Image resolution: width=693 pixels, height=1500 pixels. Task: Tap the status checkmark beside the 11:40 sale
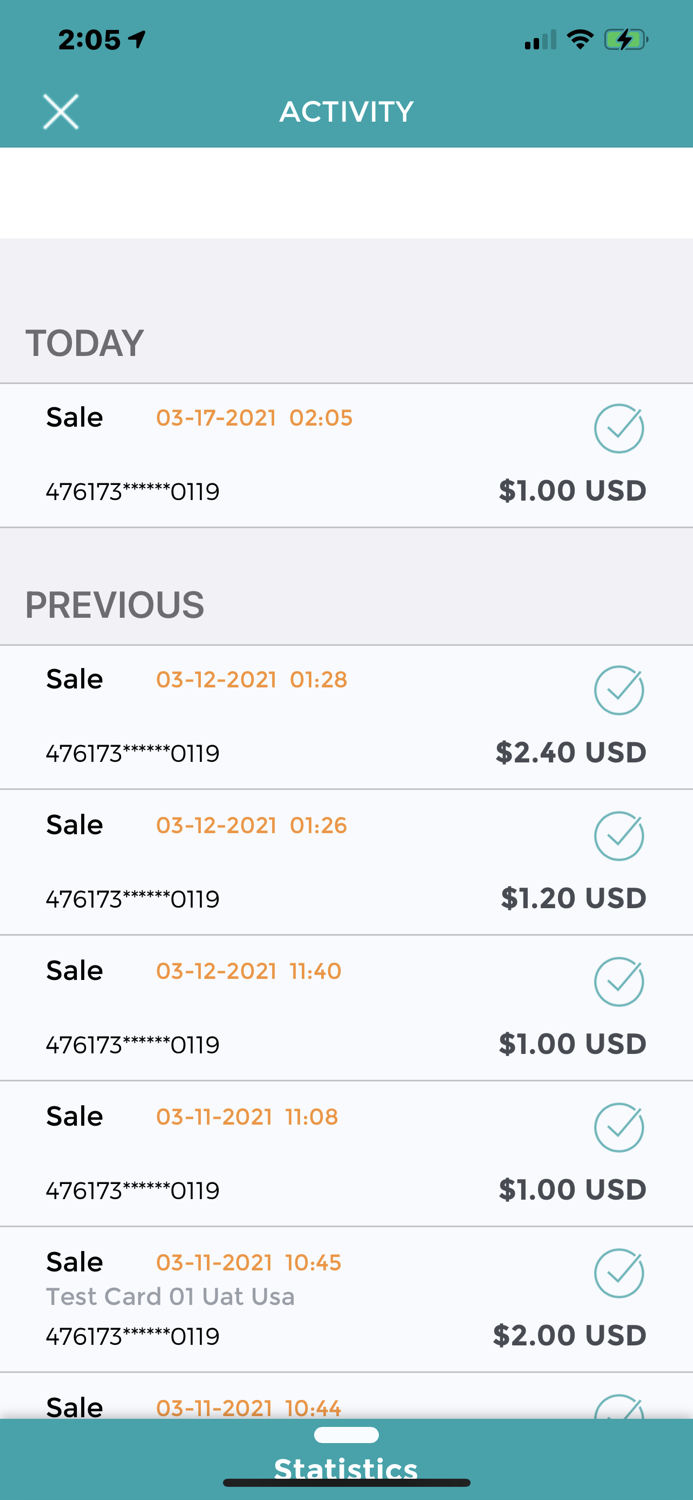pos(618,981)
